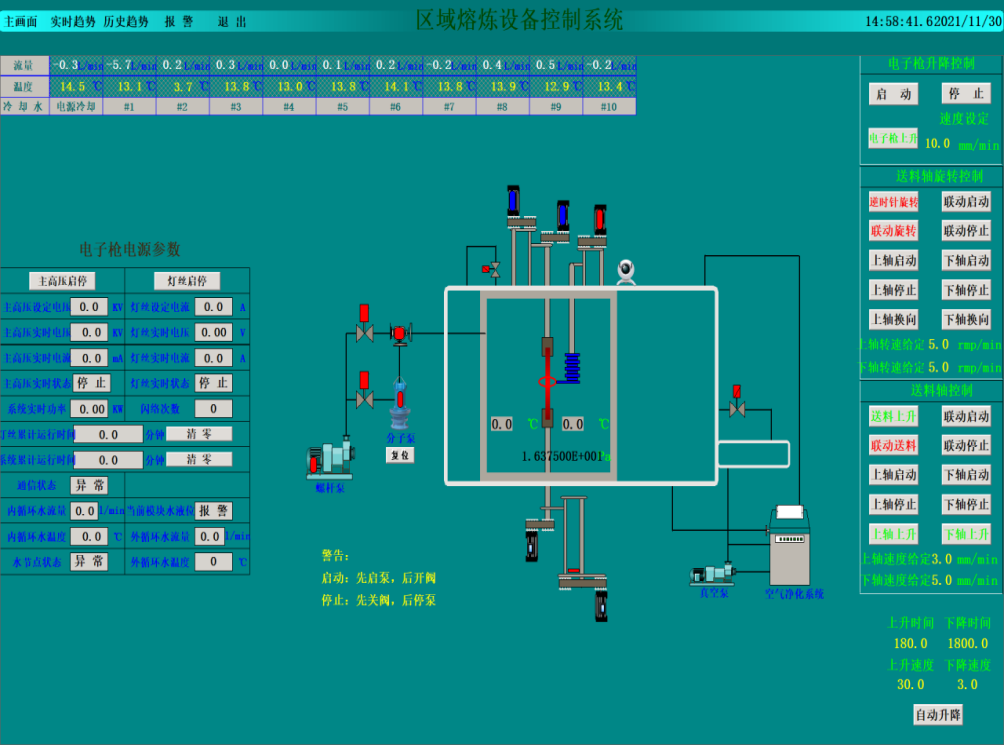The image size is (1004, 746).
Task: Click the small red valve at chamber top-left
Action: (491, 269)
